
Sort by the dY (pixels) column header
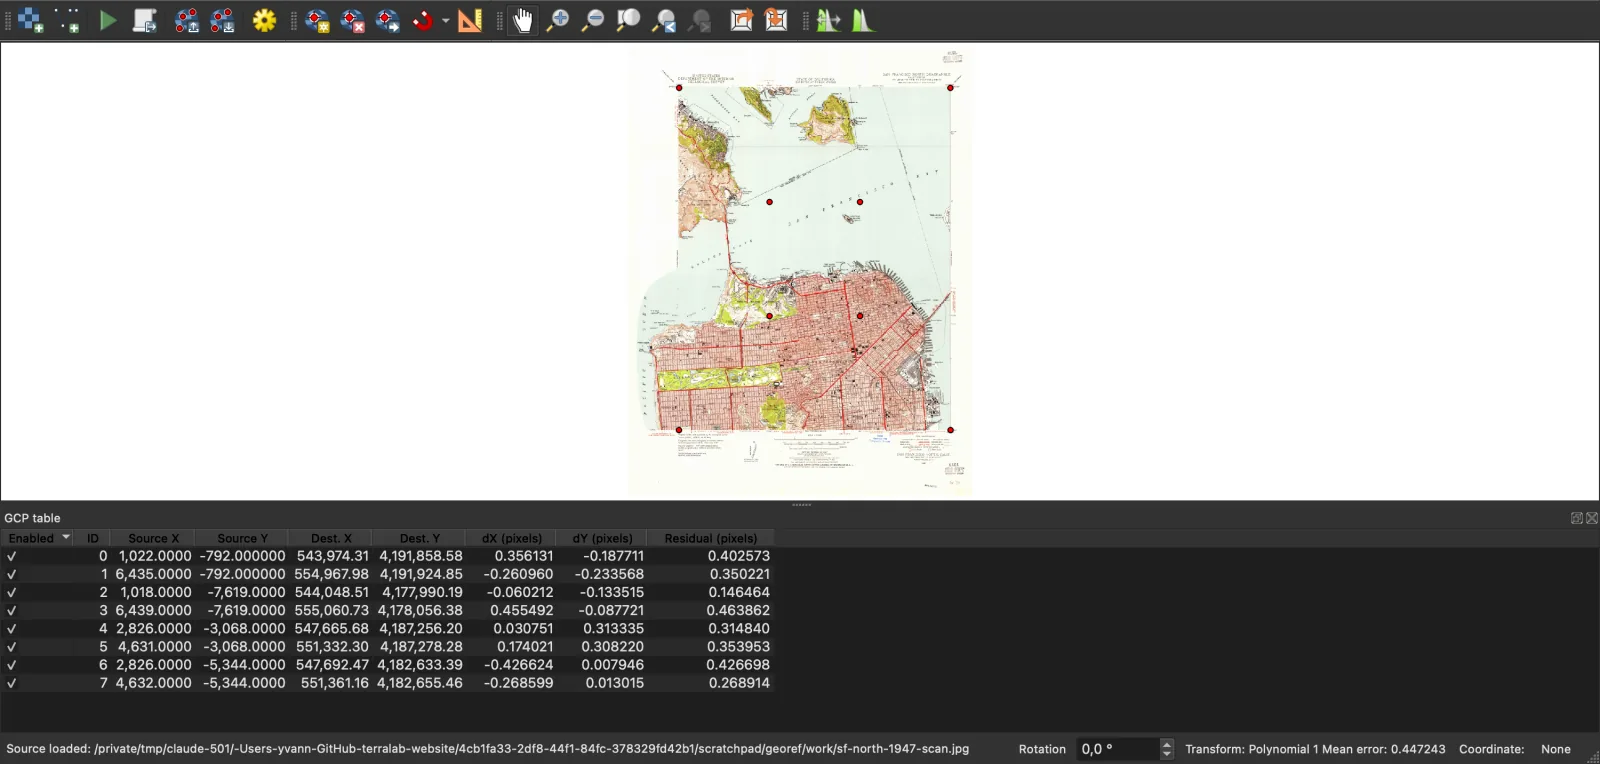click(x=602, y=538)
